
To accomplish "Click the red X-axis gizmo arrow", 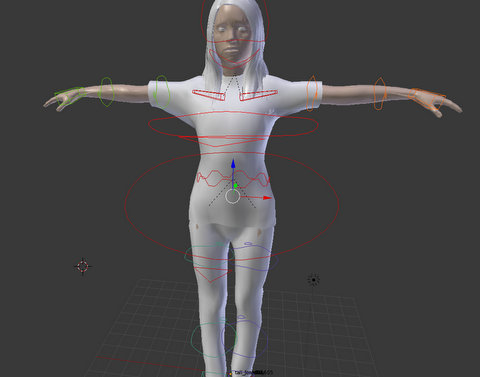I will click(x=267, y=198).
